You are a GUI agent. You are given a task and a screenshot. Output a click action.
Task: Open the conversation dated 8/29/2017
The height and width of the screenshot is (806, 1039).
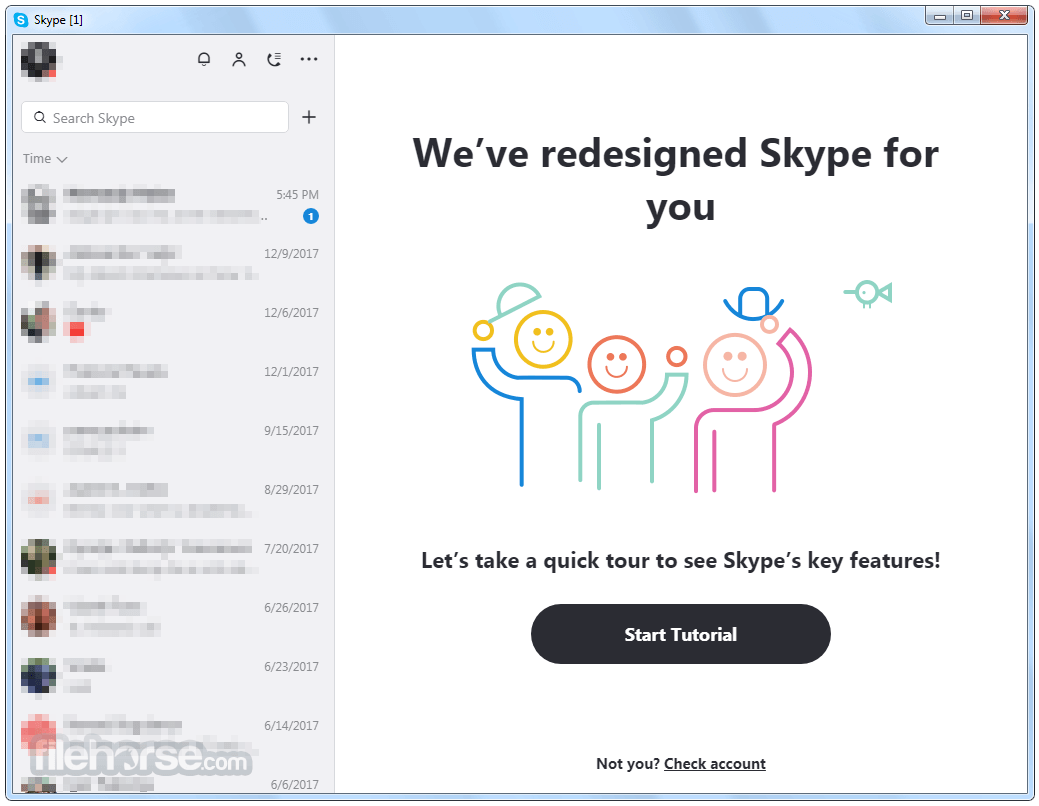[x=174, y=500]
